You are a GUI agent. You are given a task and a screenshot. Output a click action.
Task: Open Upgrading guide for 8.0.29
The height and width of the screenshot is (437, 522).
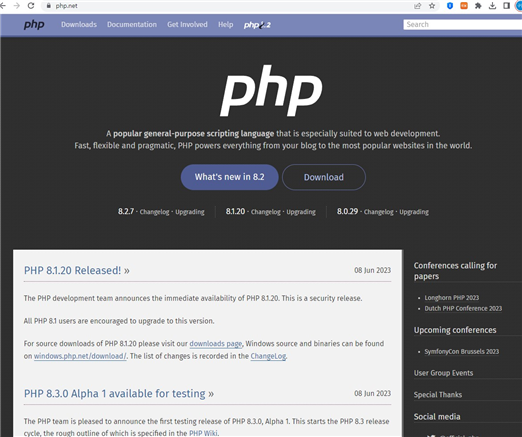[x=414, y=212]
